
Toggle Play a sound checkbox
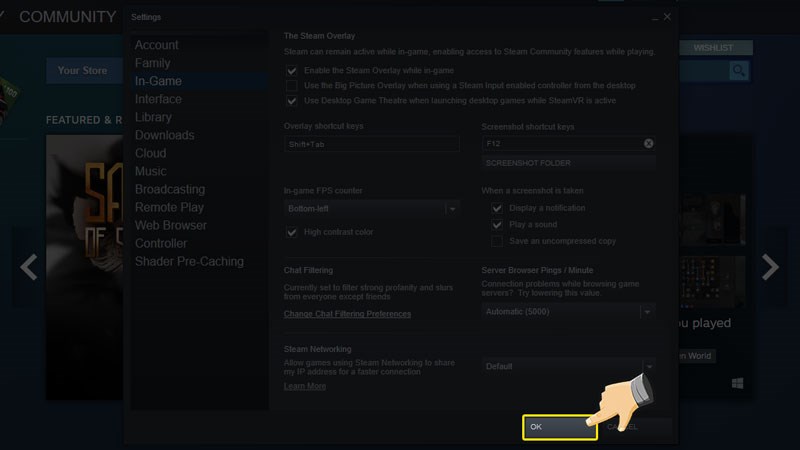point(496,224)
